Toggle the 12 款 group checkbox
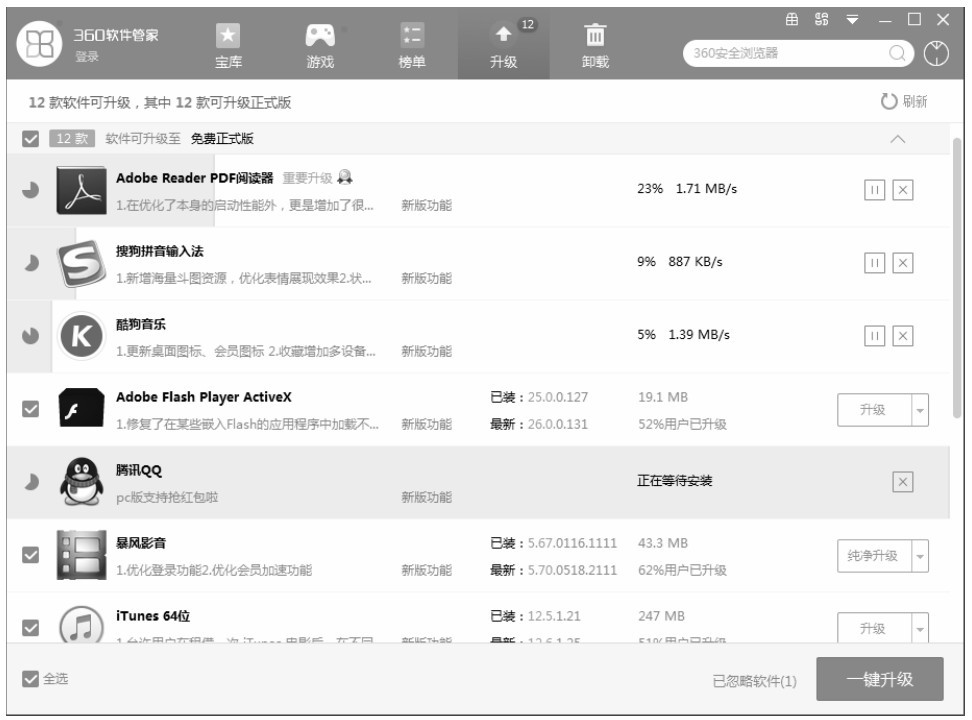This screenshot has width=972, height=720. point(30,139)
